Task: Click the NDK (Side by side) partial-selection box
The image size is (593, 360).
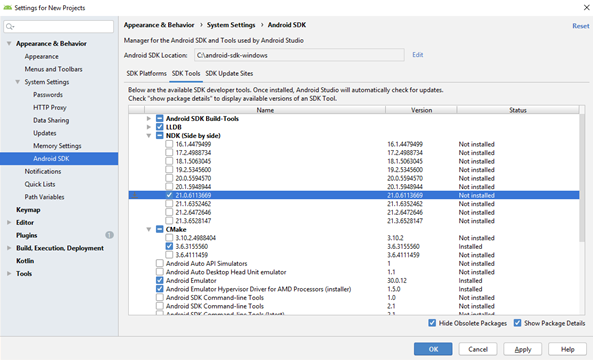Action: pos(160,135)
